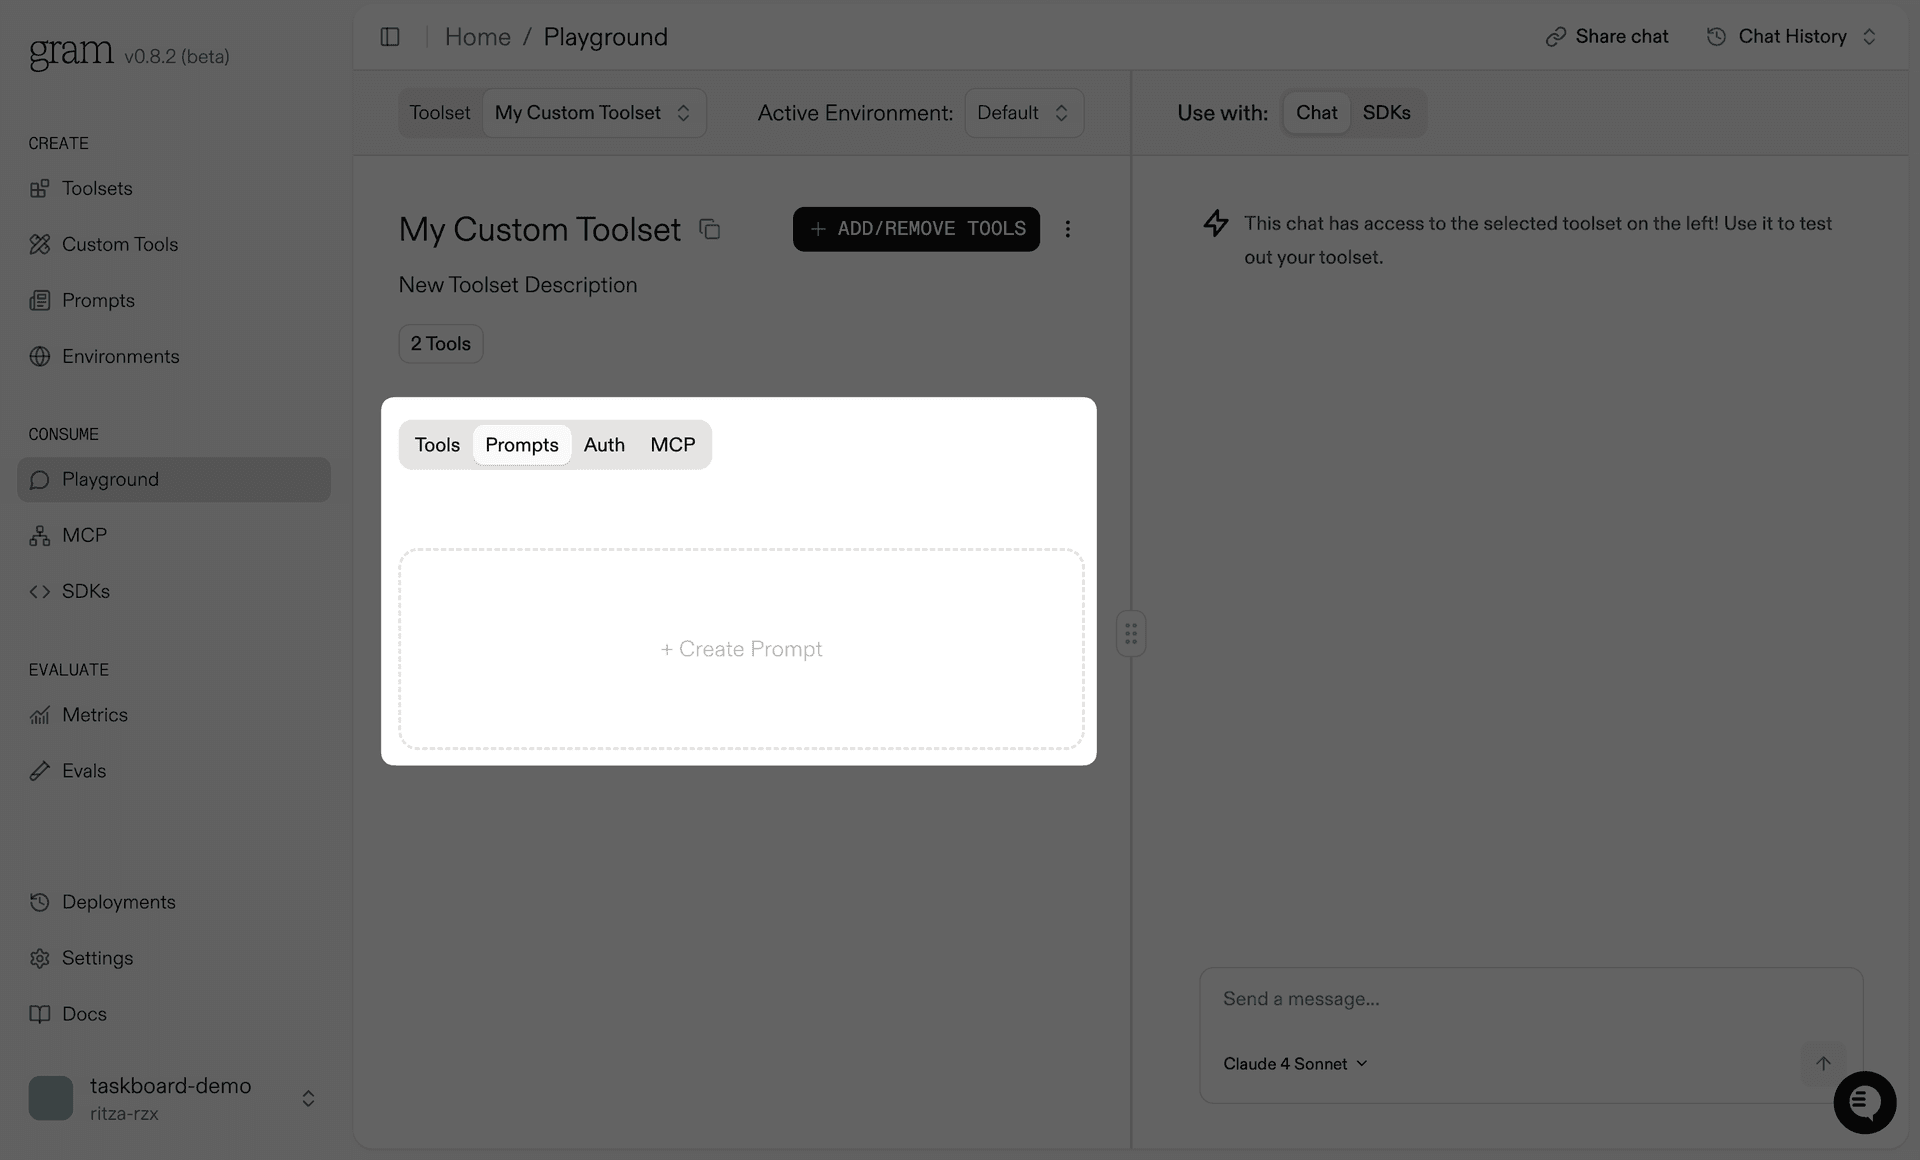Copy the toolset name with the copy icon
The height and width of the screenshot is (1160, 1920).
pos(710,229)
